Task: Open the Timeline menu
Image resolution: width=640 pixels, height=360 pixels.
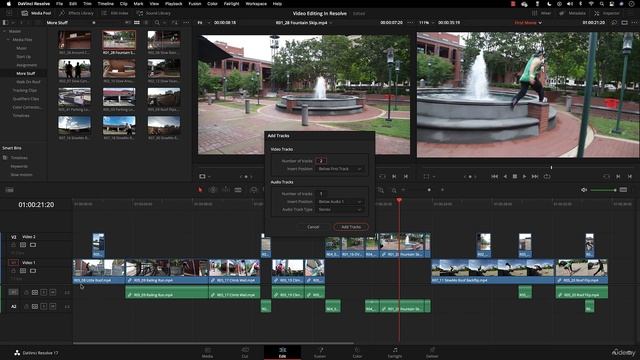Action: (x=105, y=4)
